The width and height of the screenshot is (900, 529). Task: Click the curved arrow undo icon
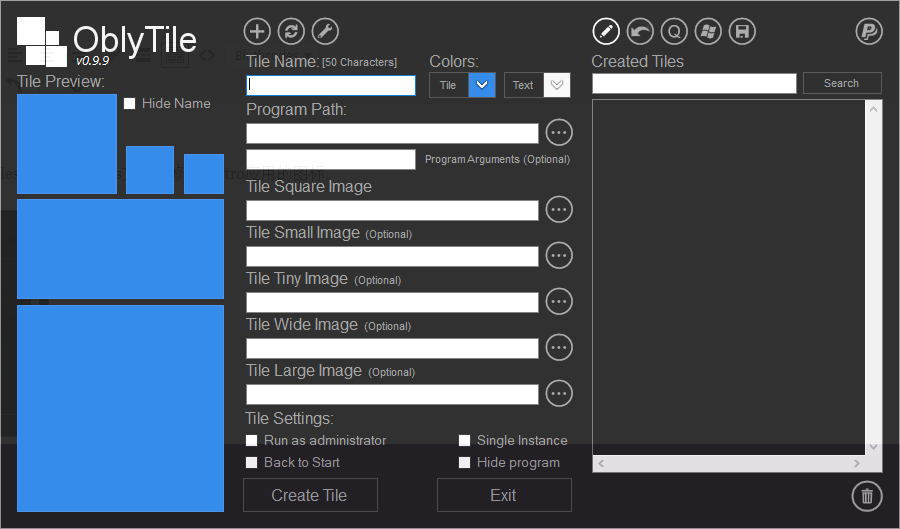click(x=640, y=31)
